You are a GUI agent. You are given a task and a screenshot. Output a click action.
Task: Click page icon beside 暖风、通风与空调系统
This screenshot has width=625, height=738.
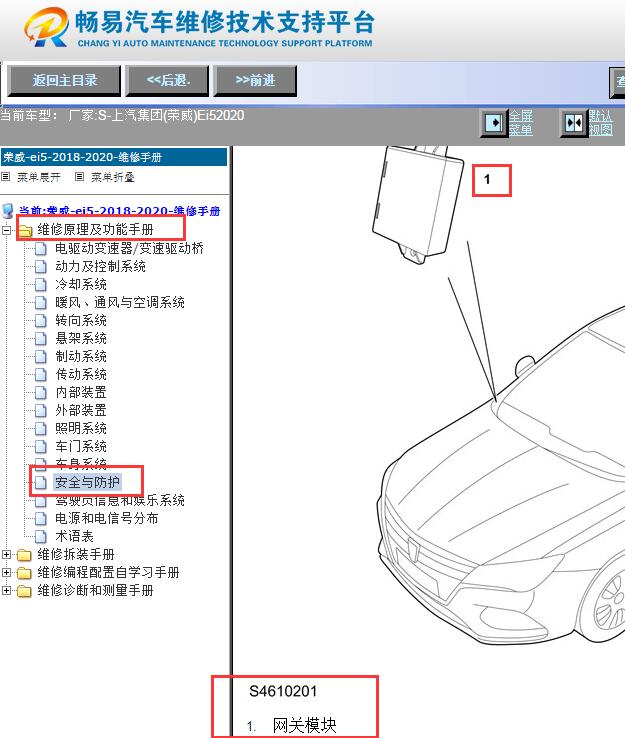point(41,303)
